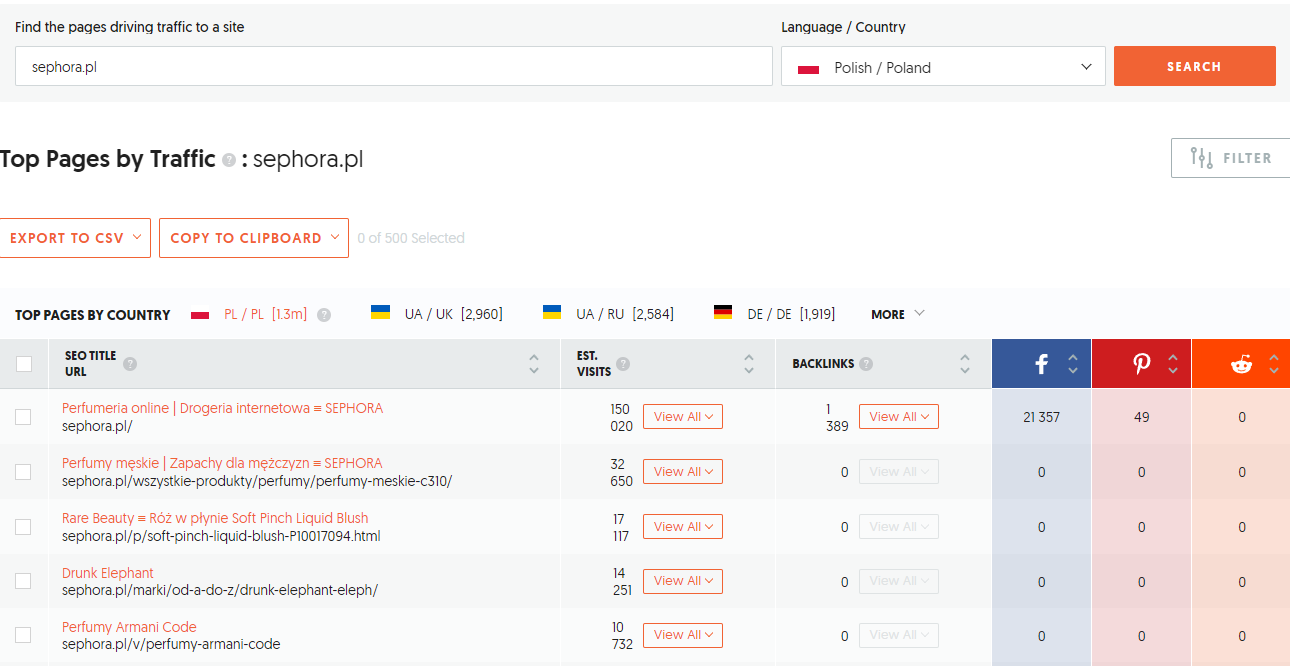The image size is (1290, 666).
Task: Expand the More countries dropdown
Action: coord(898,314)
